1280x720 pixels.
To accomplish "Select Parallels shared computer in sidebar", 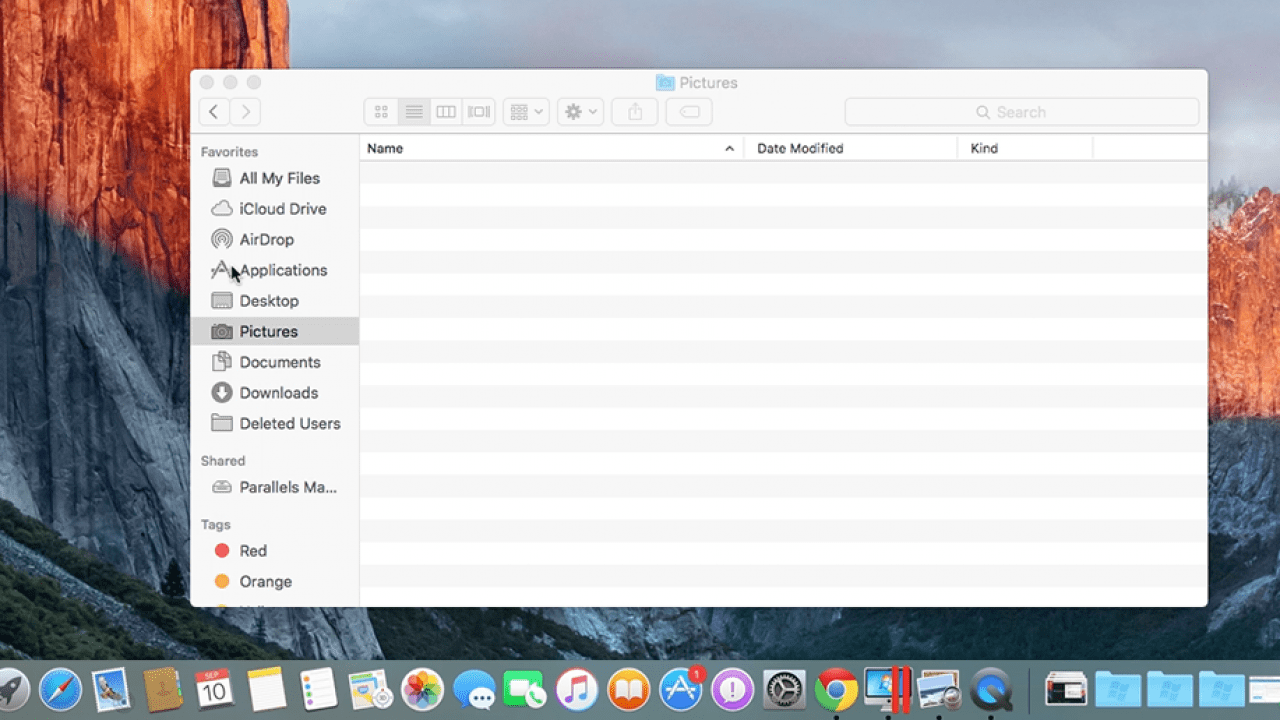I will coord(274,487).
